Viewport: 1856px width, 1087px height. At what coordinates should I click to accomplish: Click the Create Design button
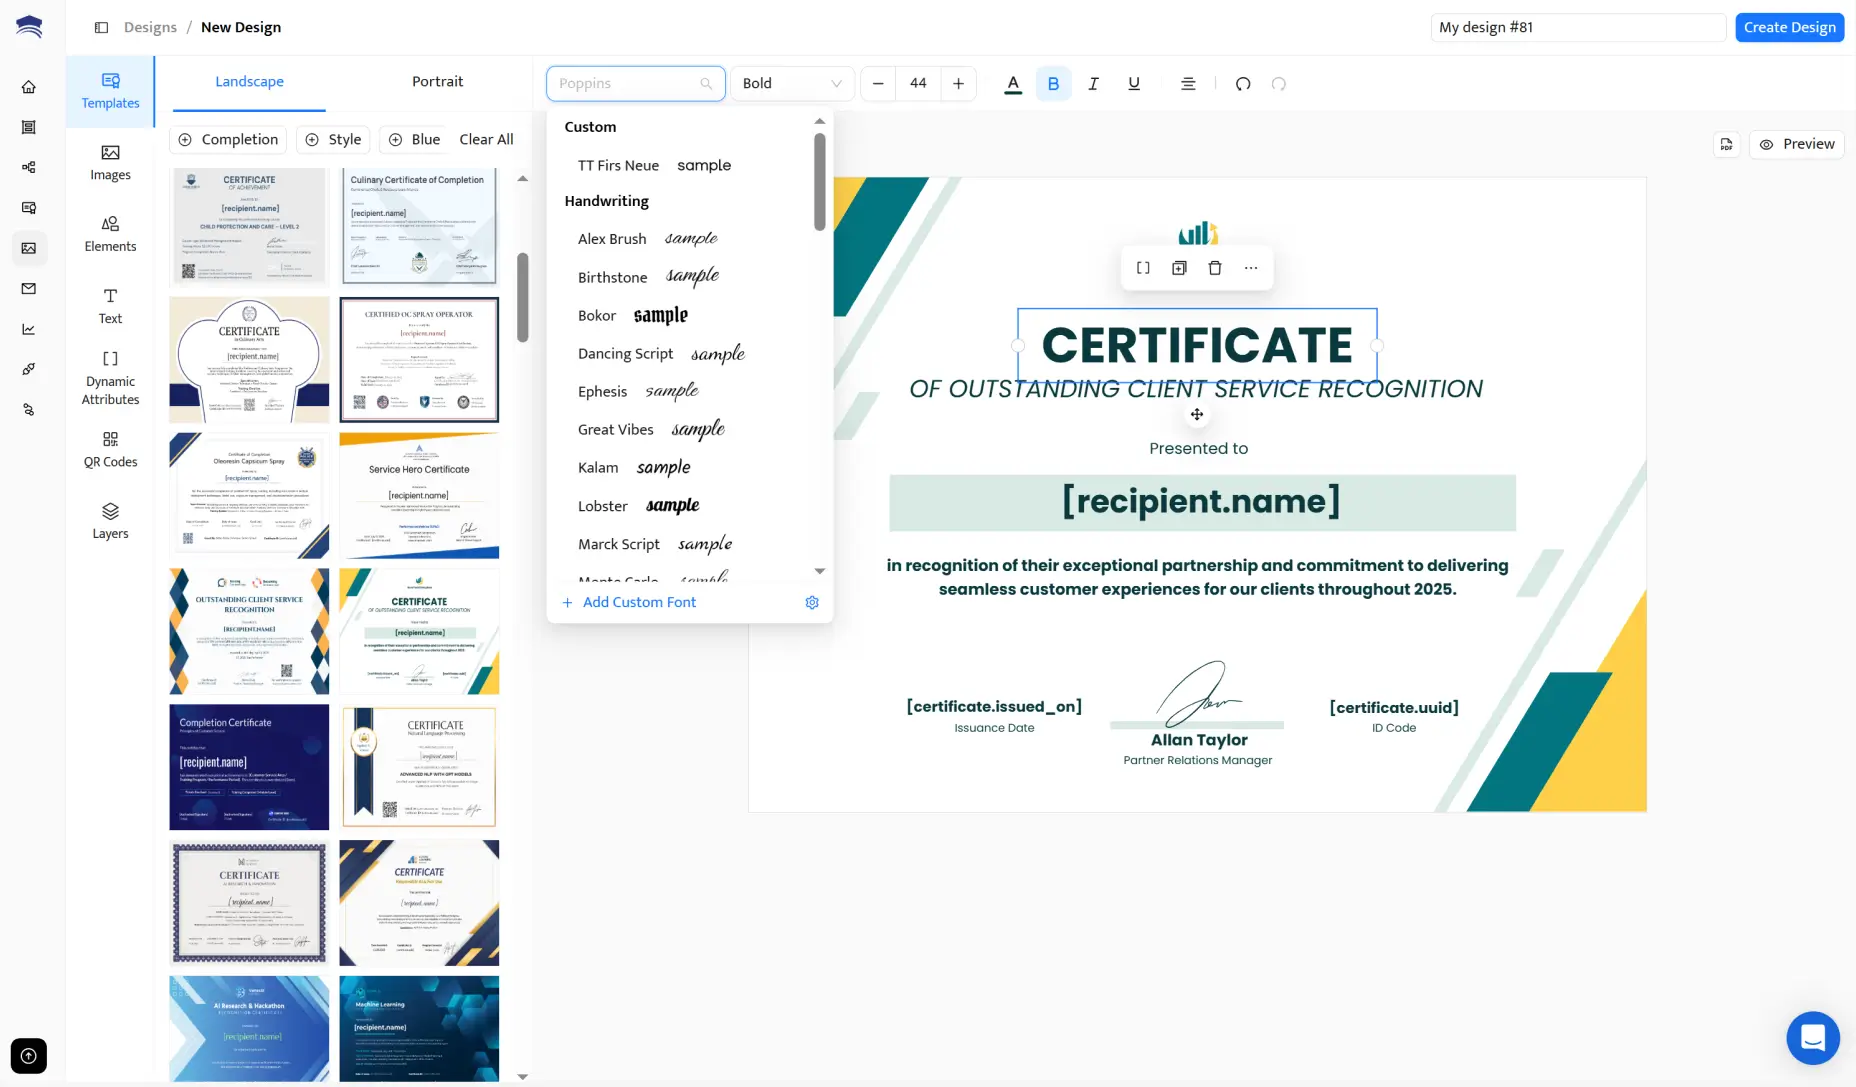[1789, 27]
